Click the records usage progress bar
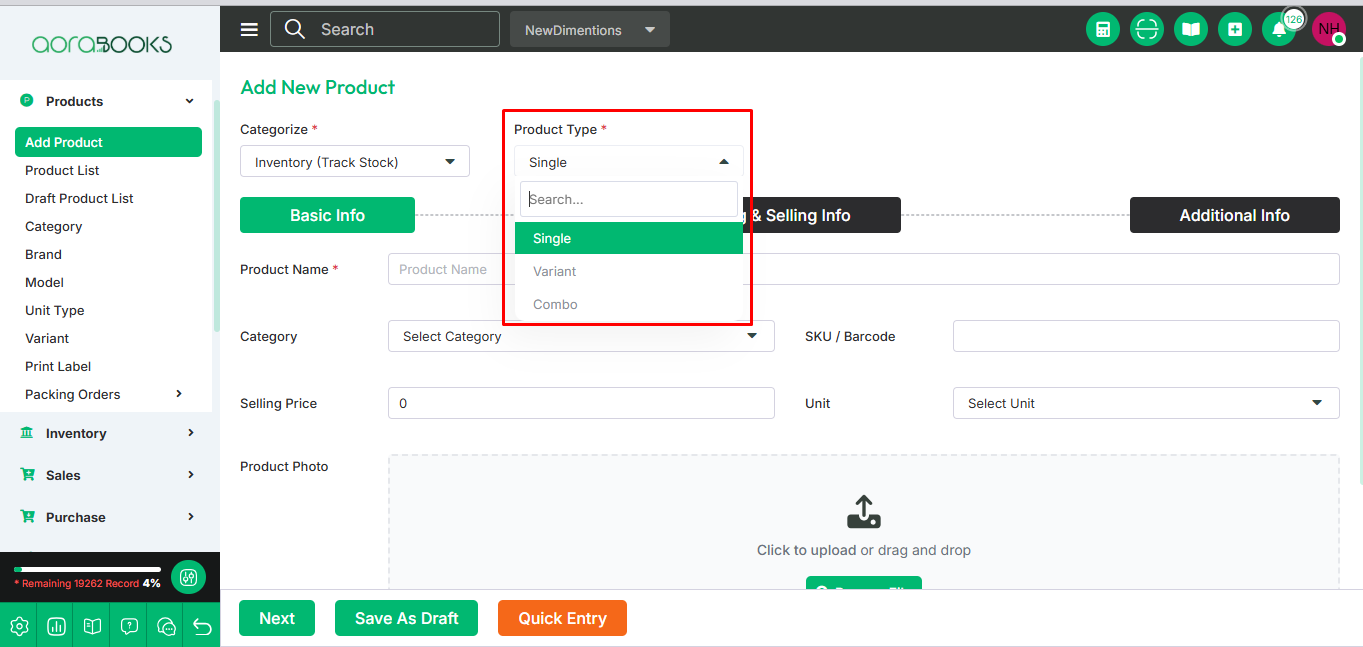 (x=87, y=569)
